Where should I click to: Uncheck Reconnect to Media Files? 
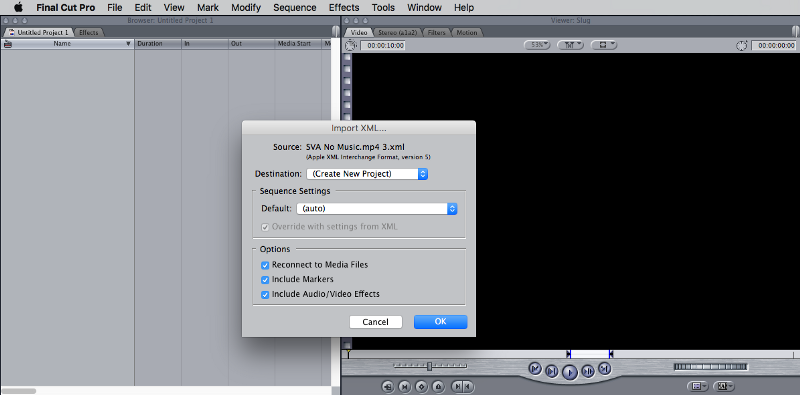(x=265, y=265)
